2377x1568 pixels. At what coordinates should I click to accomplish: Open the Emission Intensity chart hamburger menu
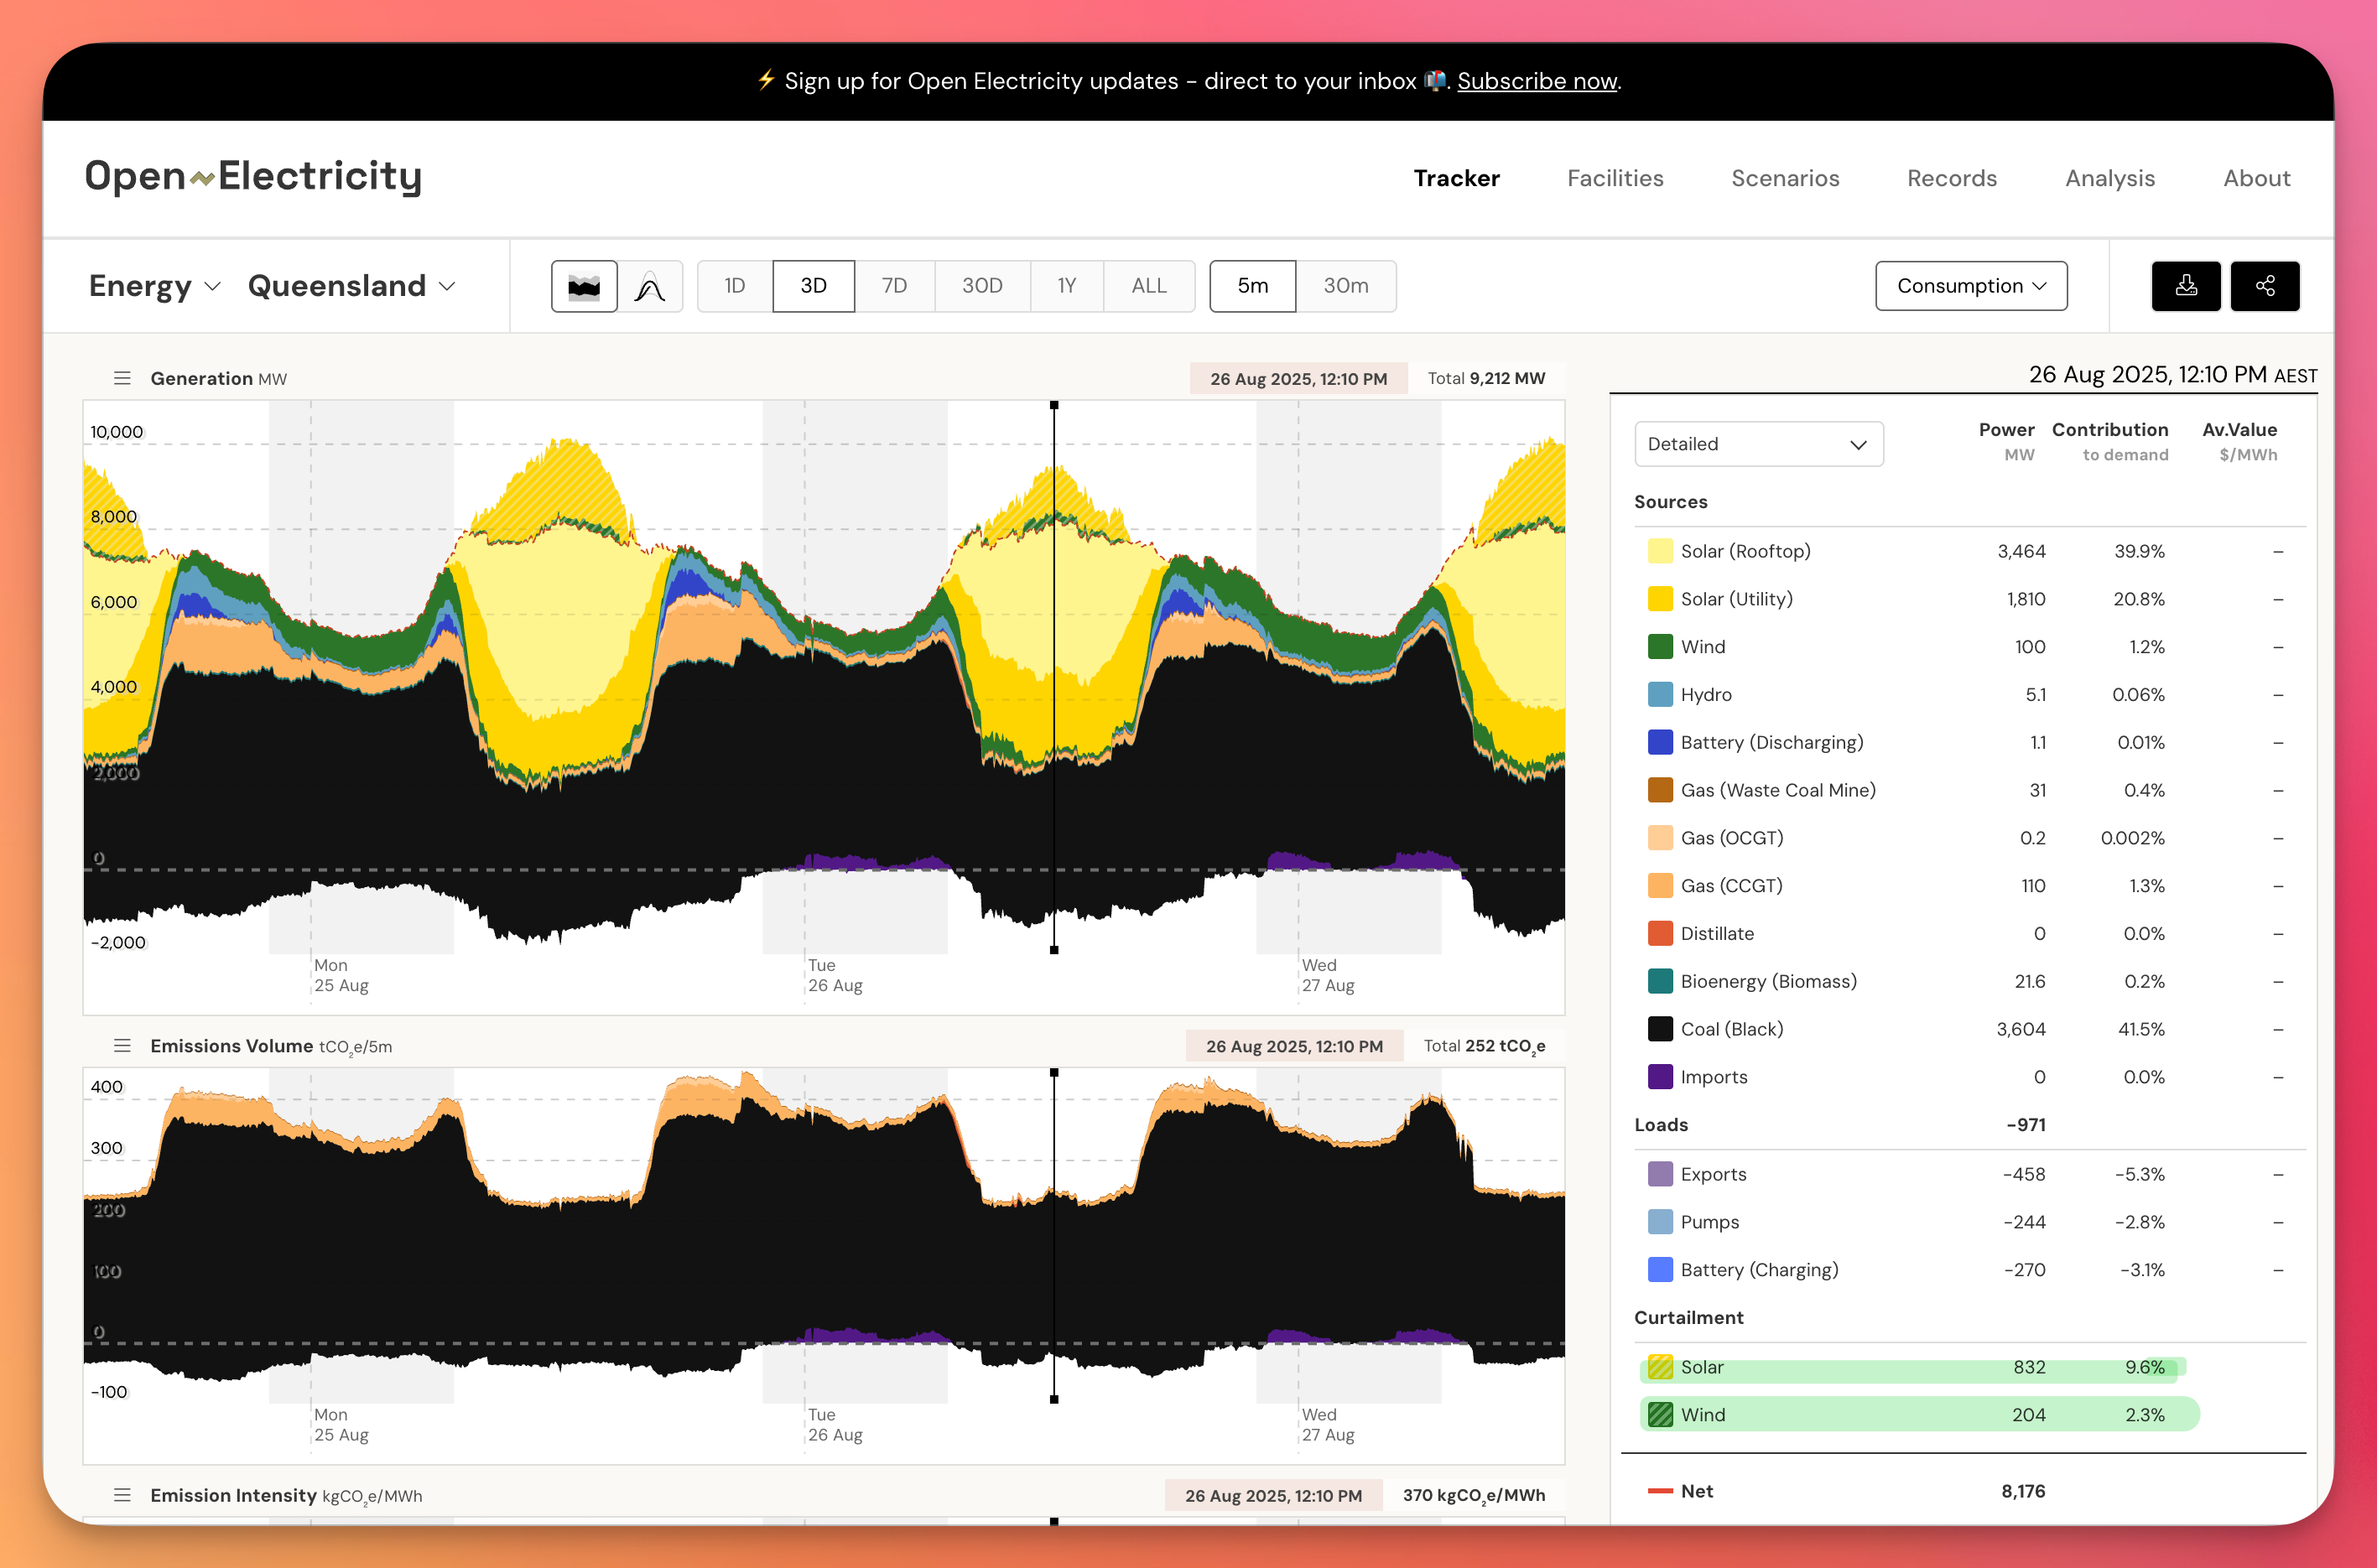coord(122,1496)
